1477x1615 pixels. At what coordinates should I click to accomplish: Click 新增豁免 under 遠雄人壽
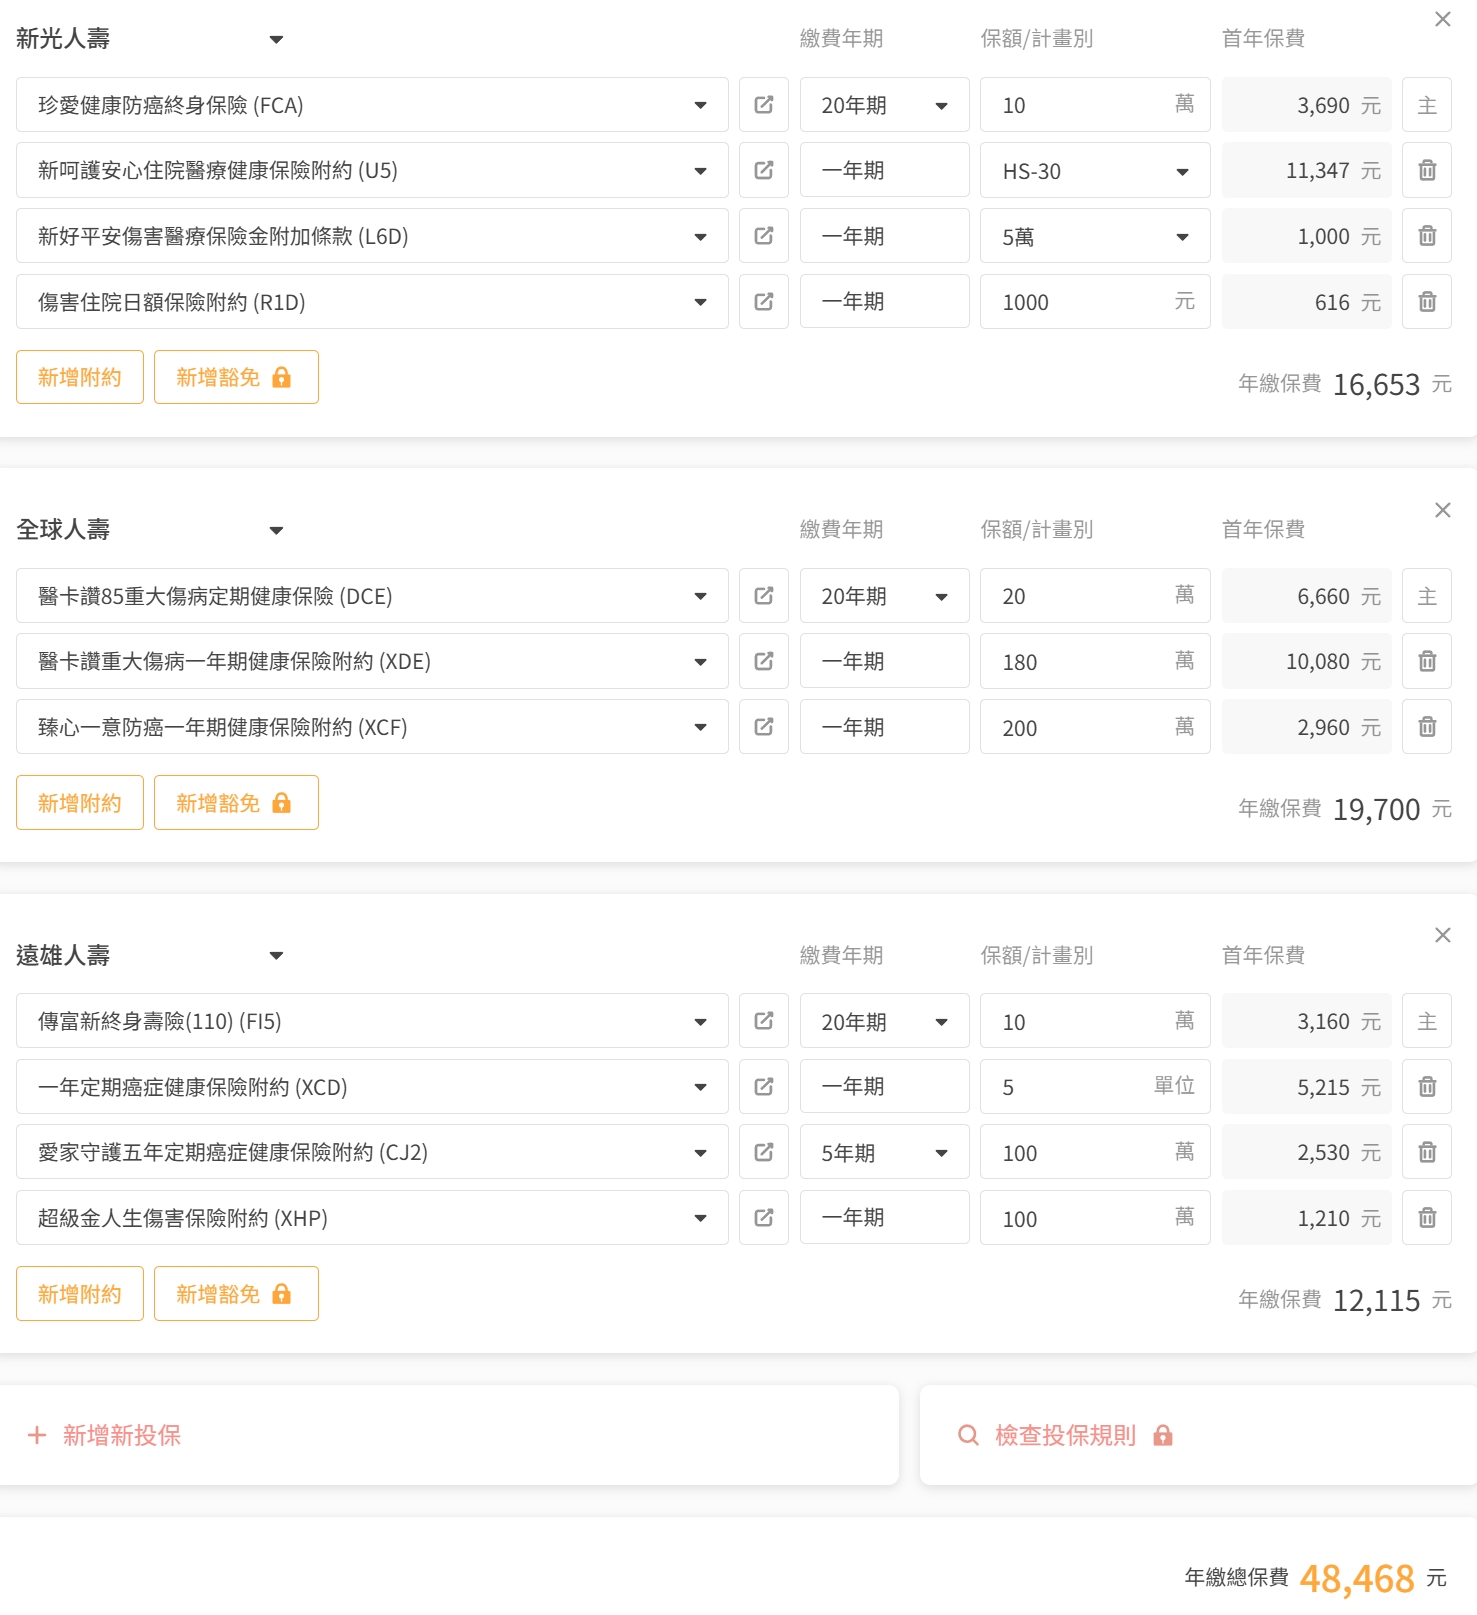coord(236,1294)
